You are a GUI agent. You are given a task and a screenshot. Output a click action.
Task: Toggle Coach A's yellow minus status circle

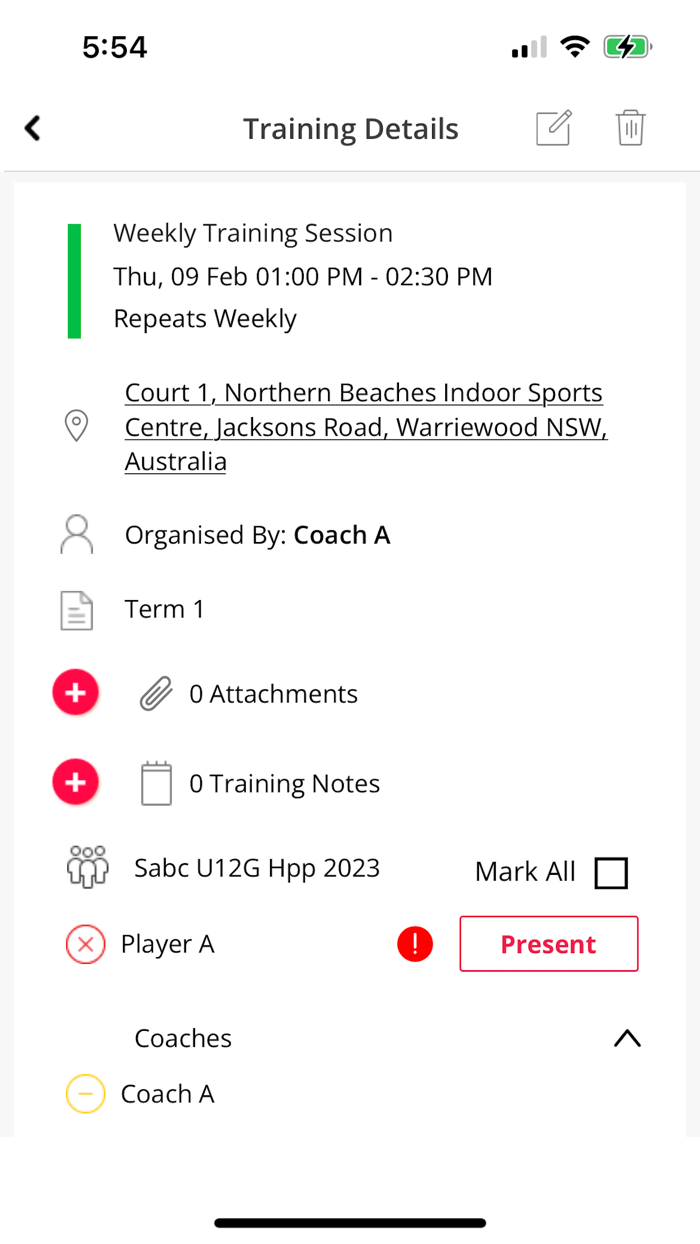pos(86,1094)
